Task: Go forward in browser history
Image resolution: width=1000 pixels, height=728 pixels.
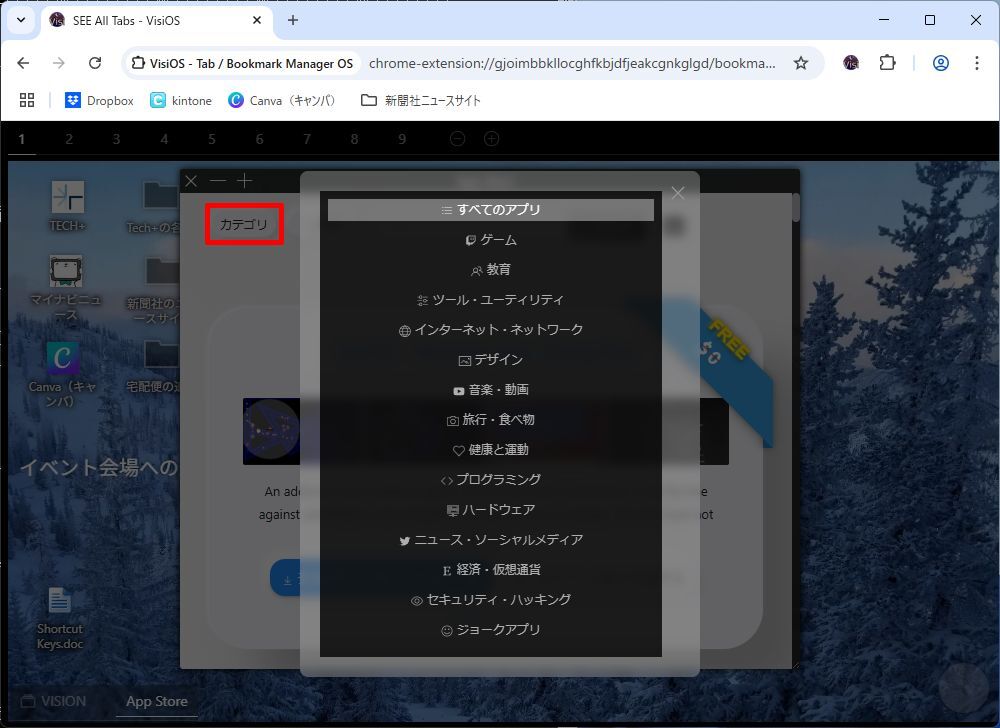Action: point(59,62)
